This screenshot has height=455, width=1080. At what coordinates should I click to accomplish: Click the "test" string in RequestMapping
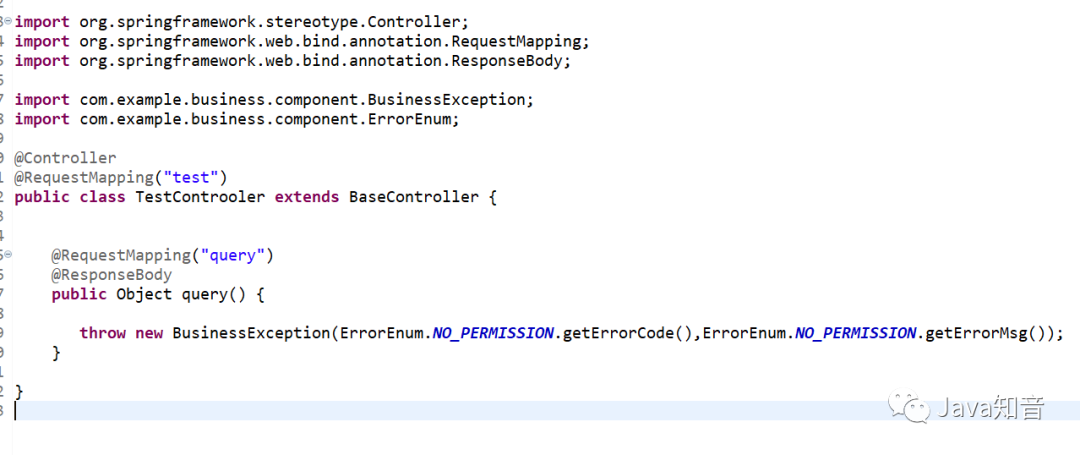tap(190, 178)
